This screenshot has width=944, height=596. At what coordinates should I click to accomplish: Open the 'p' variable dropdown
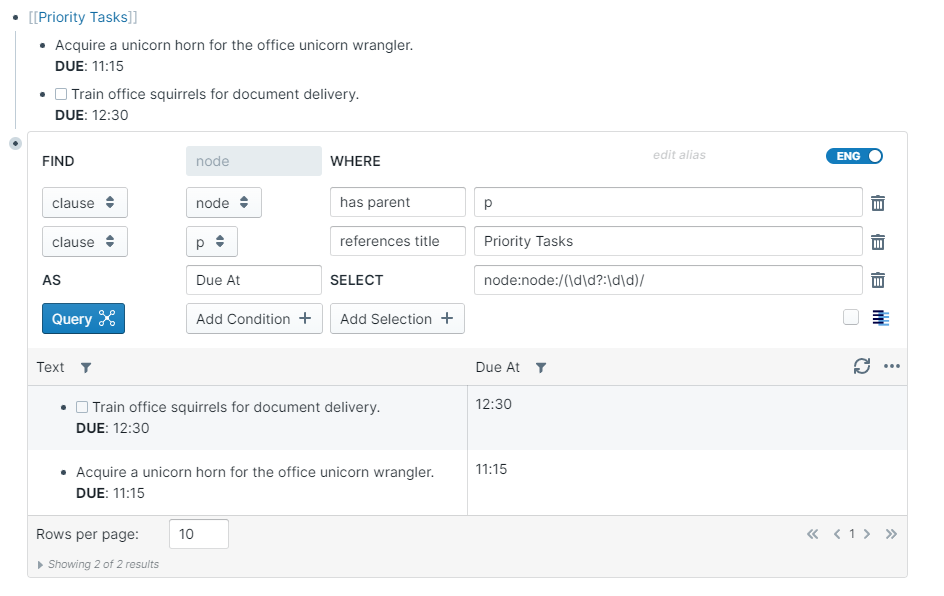[211, 242]
